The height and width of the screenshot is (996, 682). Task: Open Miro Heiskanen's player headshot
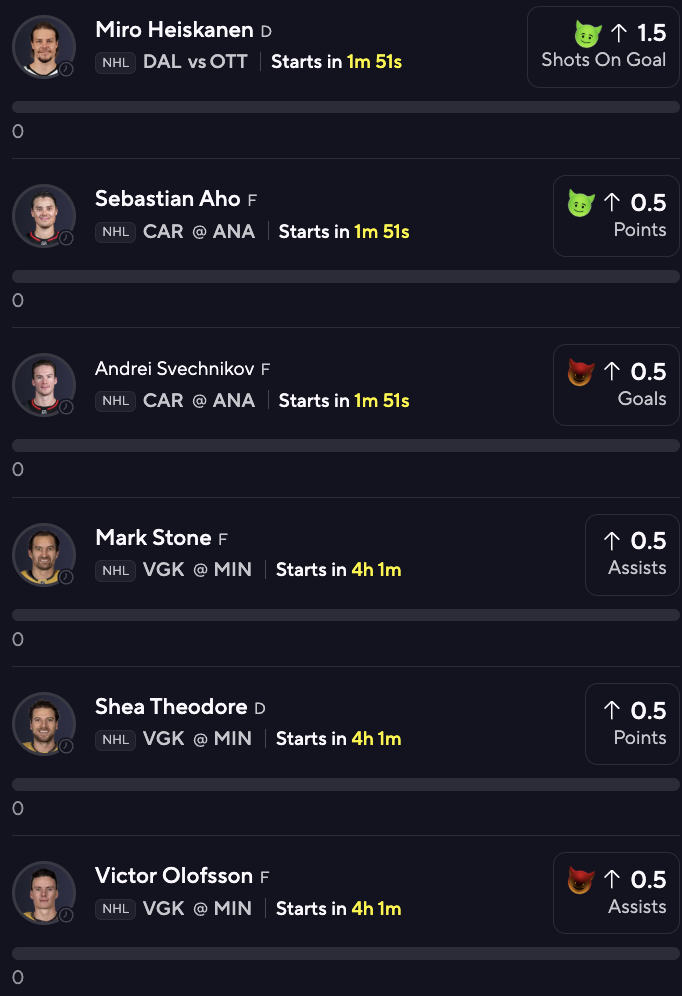tap(44, 46)
